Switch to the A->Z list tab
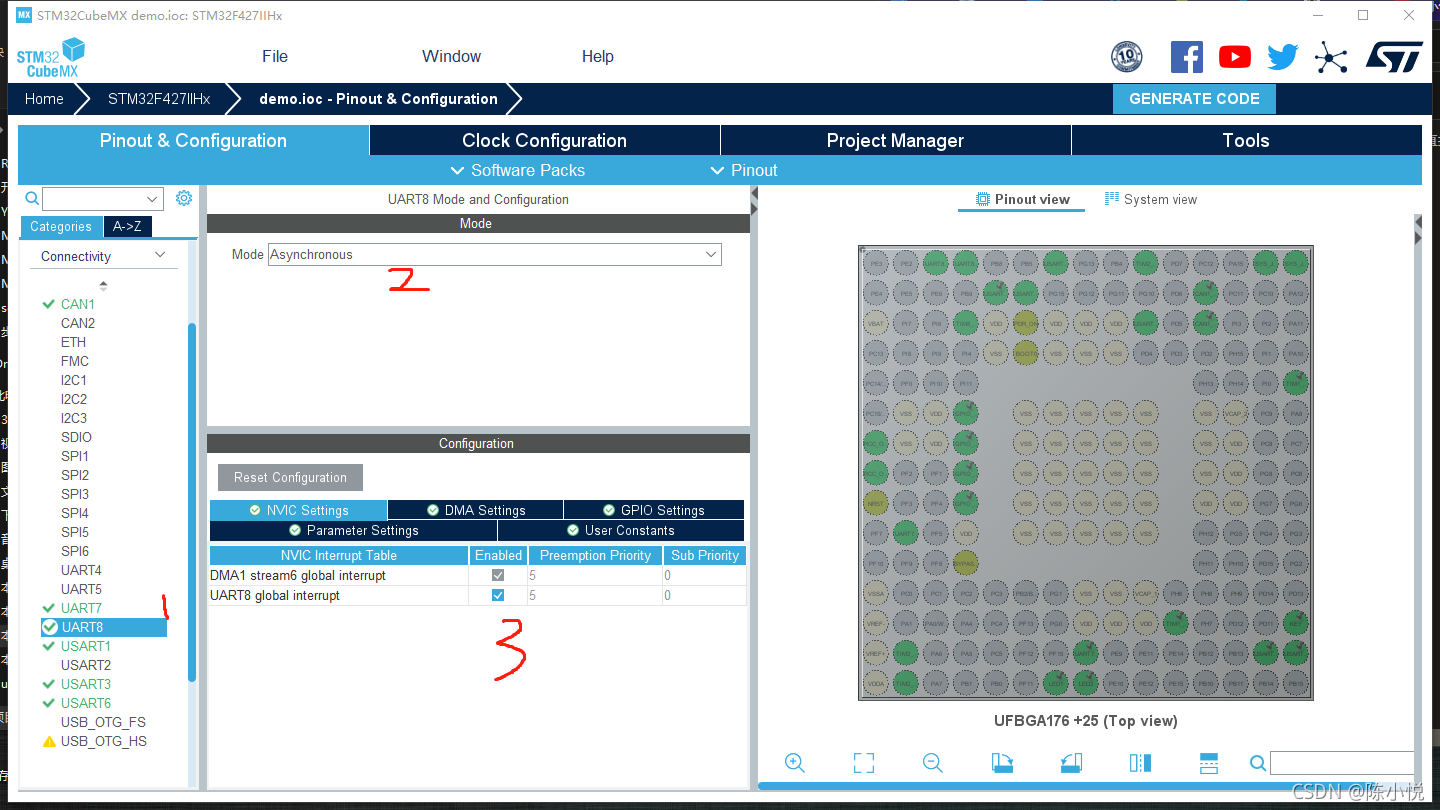Screen dimensions: 1440x810 (127, 226)
